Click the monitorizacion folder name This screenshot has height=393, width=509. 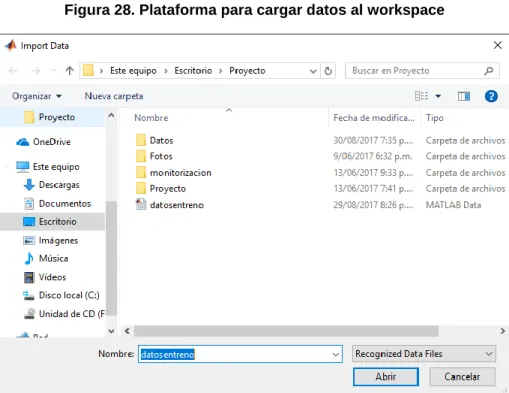coord(180,173)
